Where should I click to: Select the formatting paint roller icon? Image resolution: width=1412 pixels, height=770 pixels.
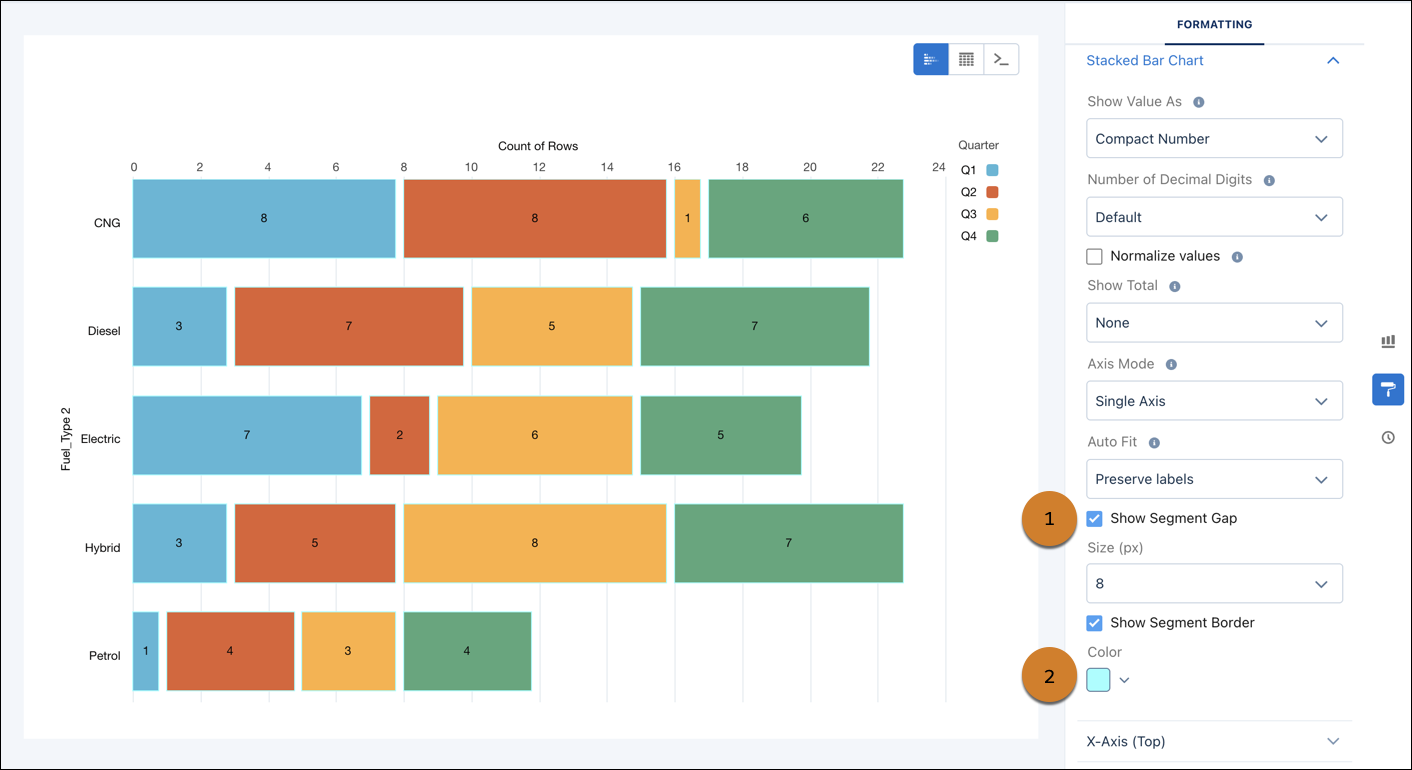(1388, 389)
